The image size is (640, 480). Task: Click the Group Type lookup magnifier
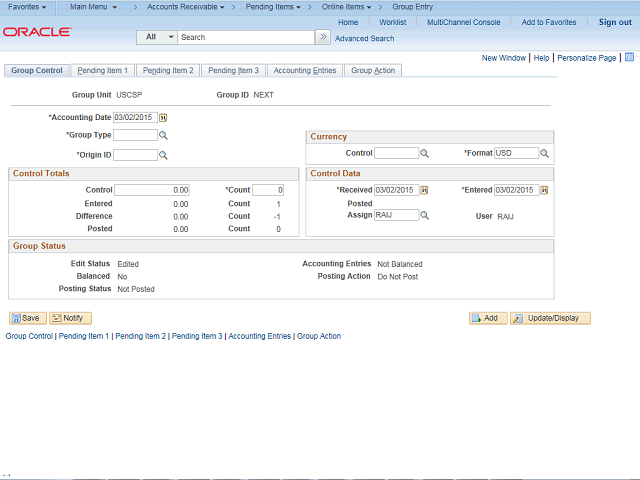tap(164, 135)
